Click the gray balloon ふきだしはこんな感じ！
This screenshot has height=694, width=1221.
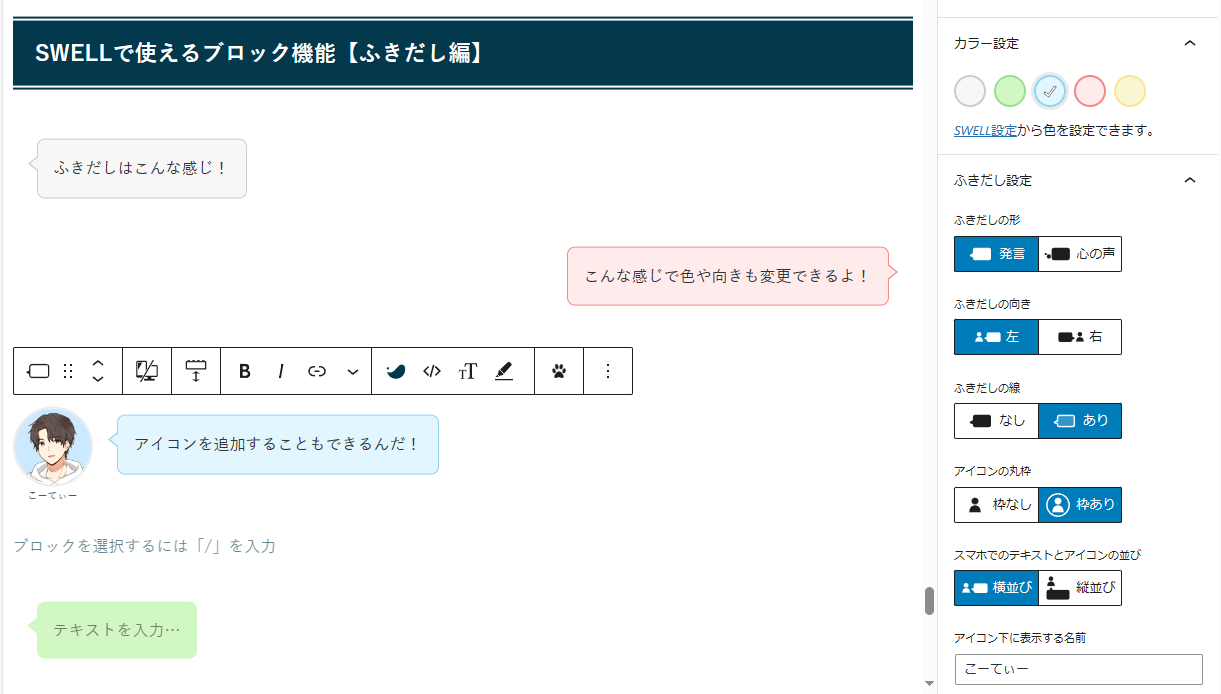(x=142, y=168)
